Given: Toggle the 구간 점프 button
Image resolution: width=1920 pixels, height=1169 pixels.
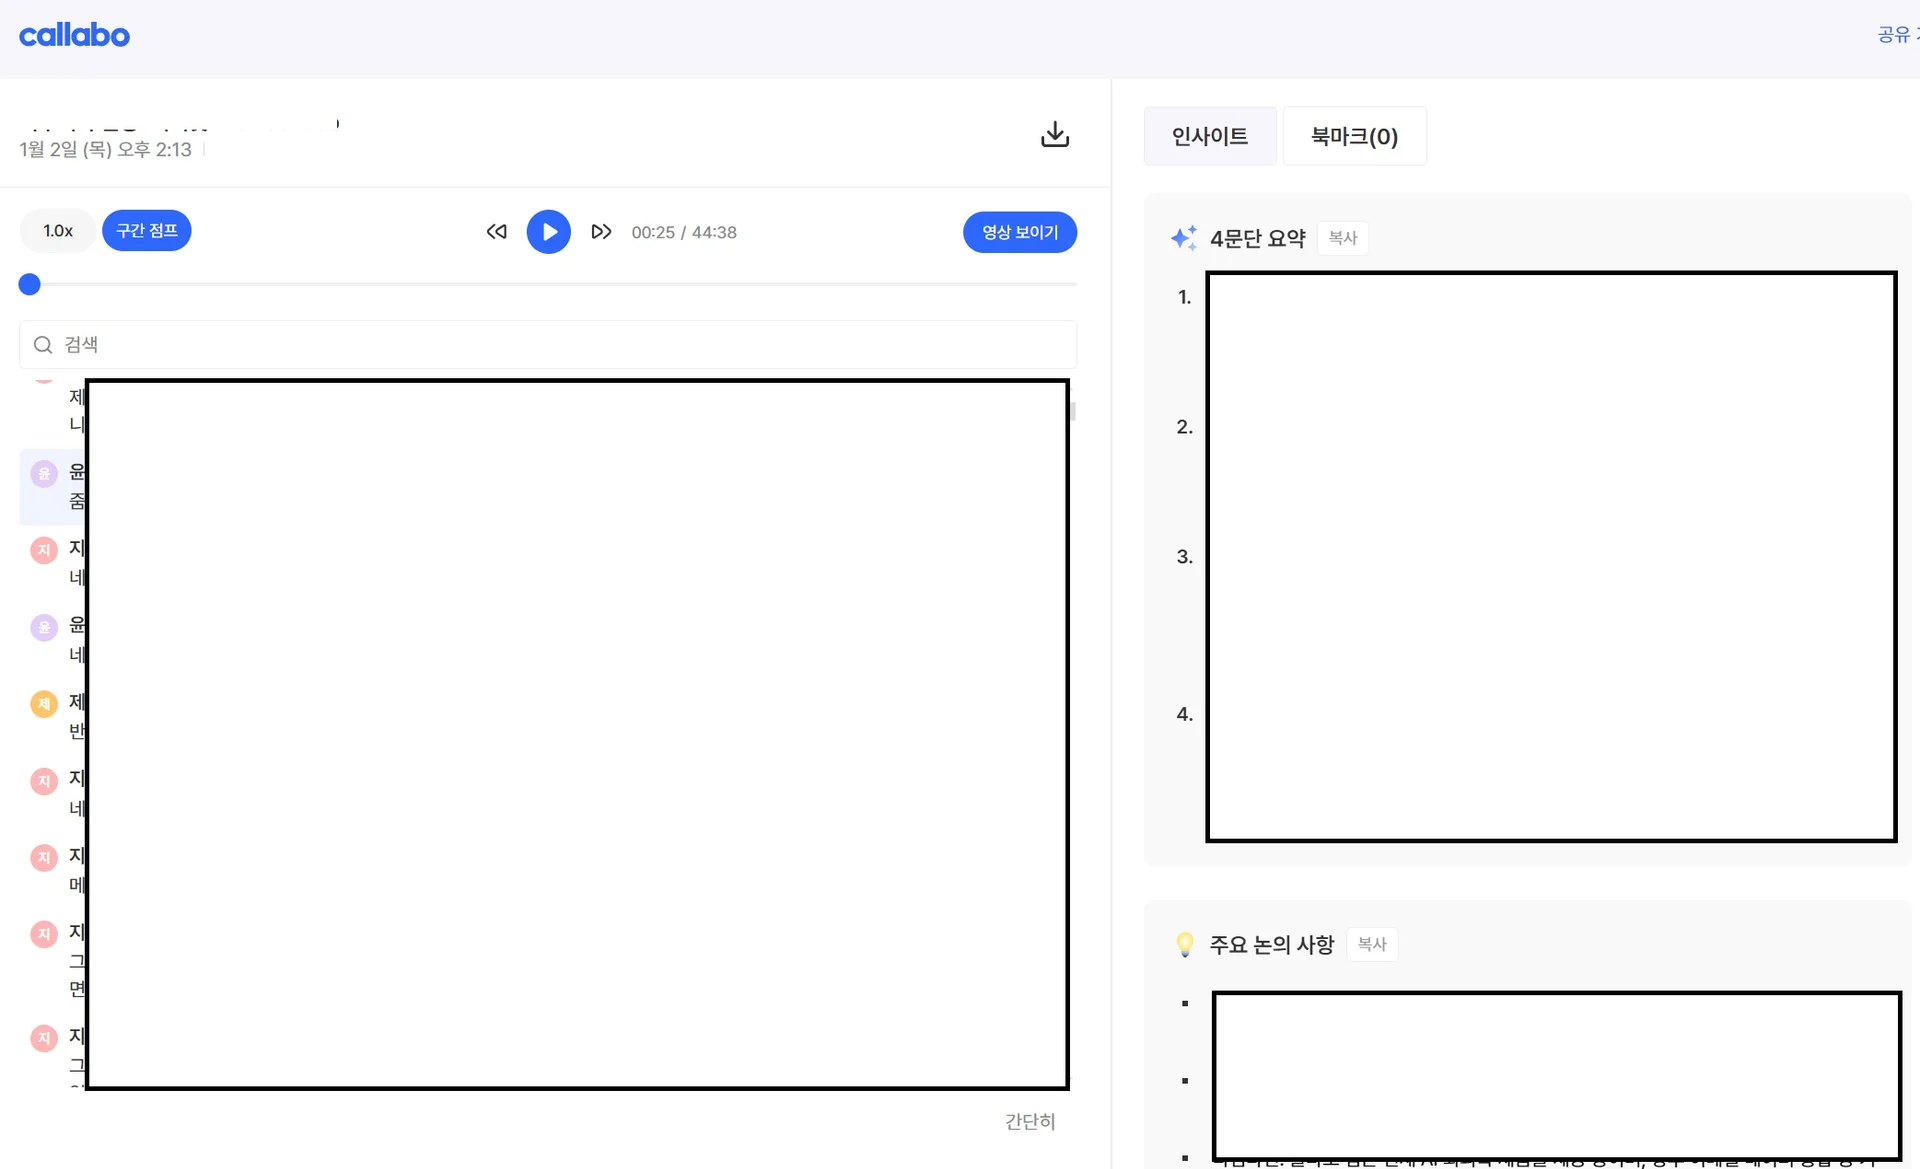Looking at the screenshot, I should pos(146,231).
